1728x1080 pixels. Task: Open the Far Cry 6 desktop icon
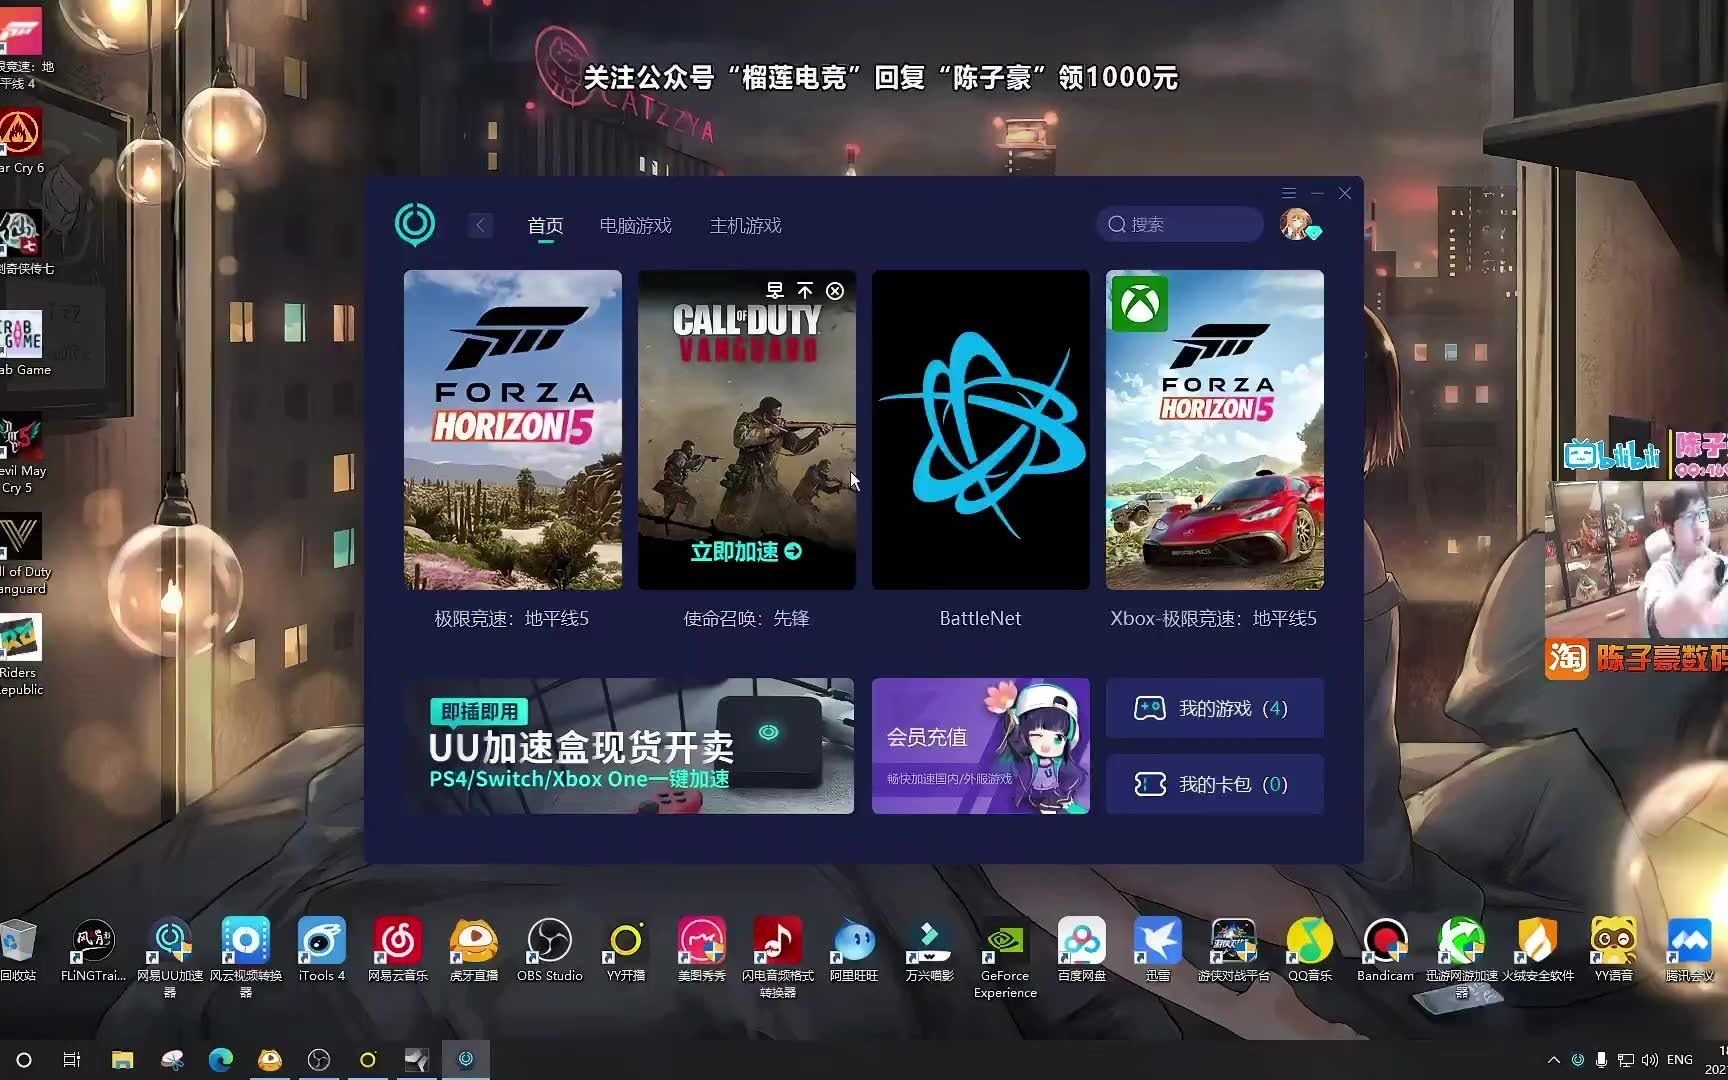tap(21, 142)
